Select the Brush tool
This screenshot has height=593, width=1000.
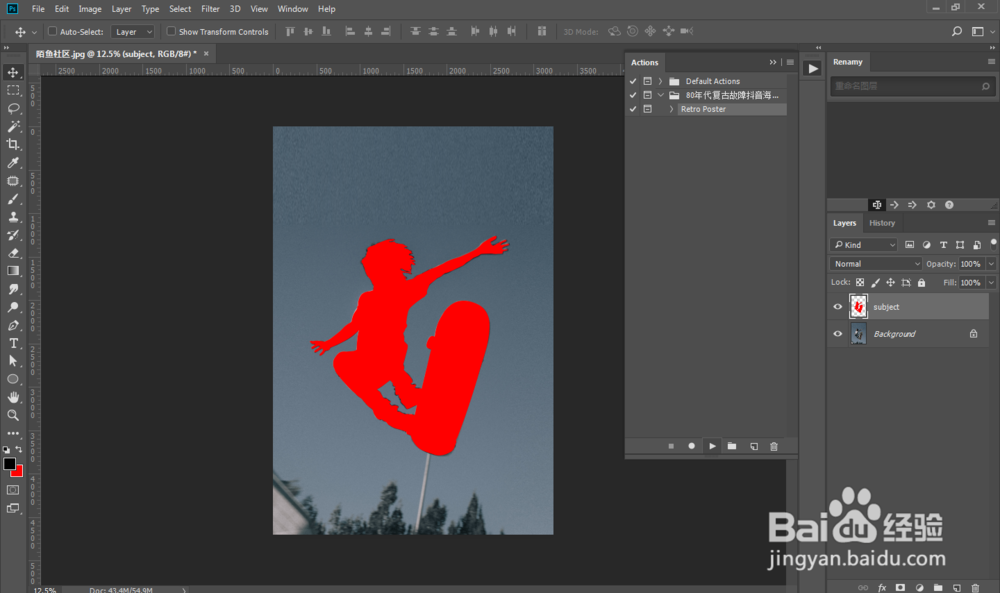[13, 199]
